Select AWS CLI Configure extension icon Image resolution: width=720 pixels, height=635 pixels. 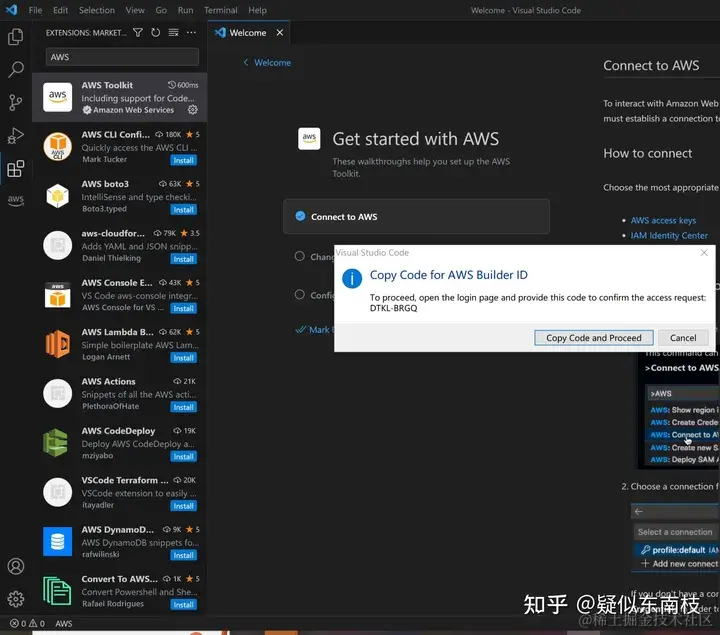(x=57, y=146)
